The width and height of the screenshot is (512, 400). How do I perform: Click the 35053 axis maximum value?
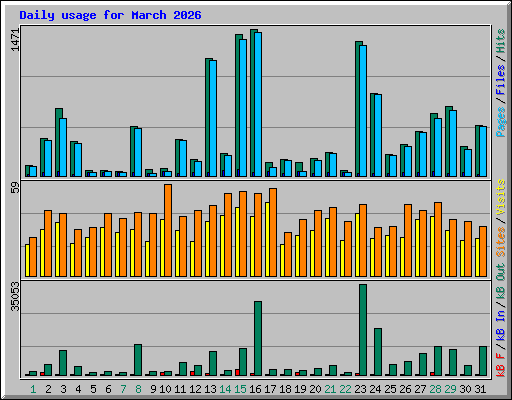point(15,296)
